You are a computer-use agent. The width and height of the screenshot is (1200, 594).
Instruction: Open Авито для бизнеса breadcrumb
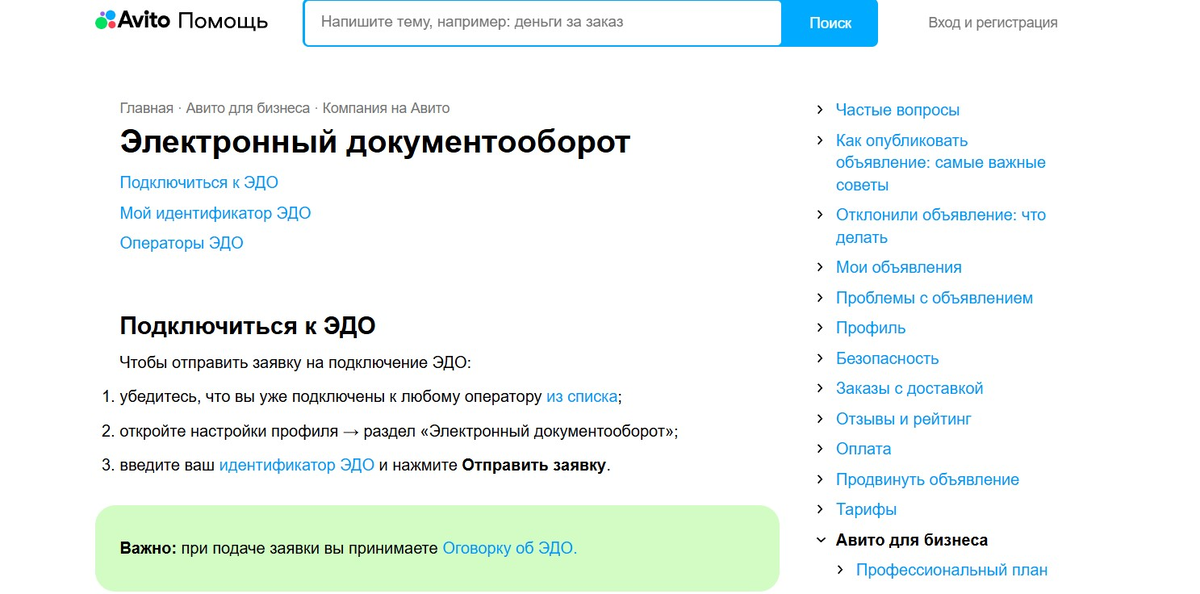point(248,108)
